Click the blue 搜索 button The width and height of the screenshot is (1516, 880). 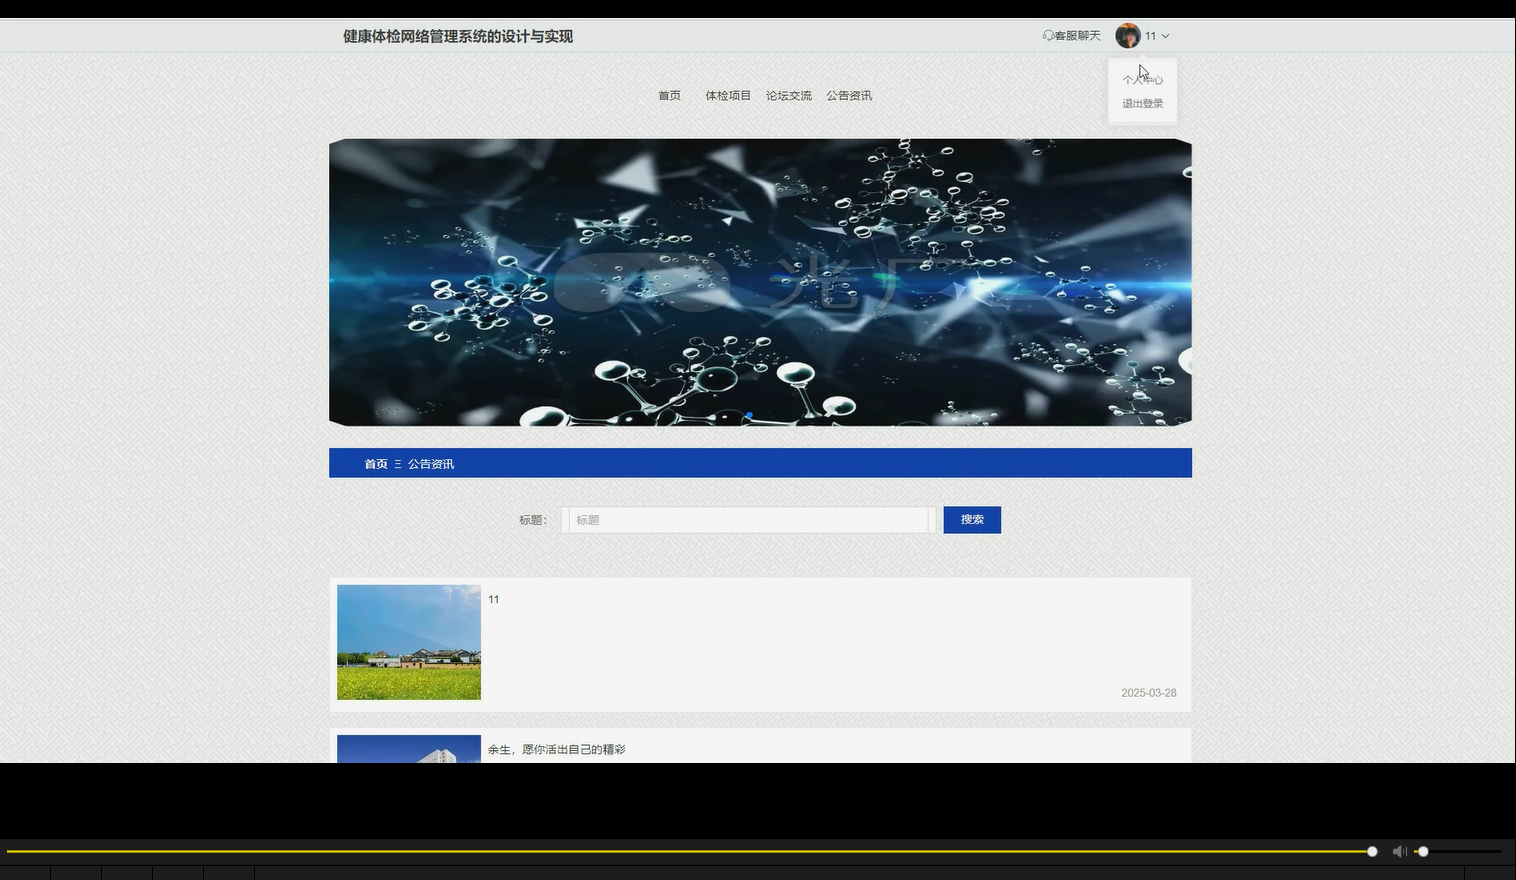pyautogui.click(x=972, y=520)
